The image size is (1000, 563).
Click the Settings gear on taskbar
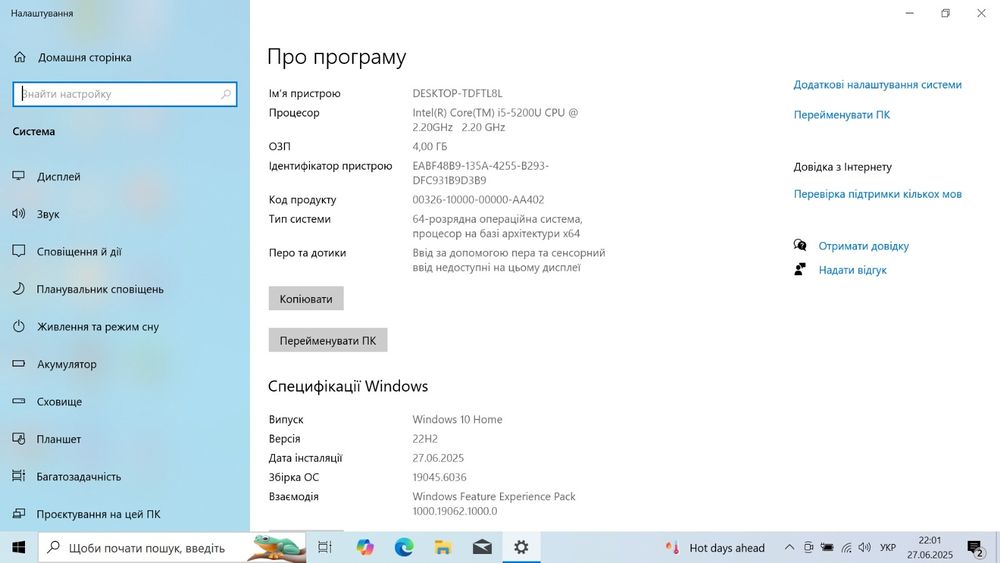(x=521, y=548)
